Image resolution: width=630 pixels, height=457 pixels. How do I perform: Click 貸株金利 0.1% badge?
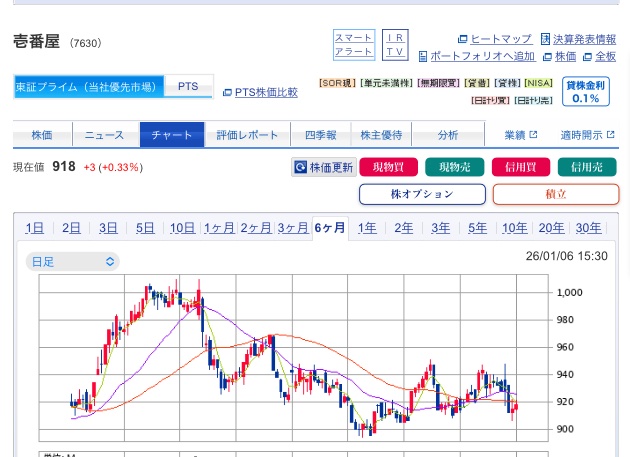(586, 92)
